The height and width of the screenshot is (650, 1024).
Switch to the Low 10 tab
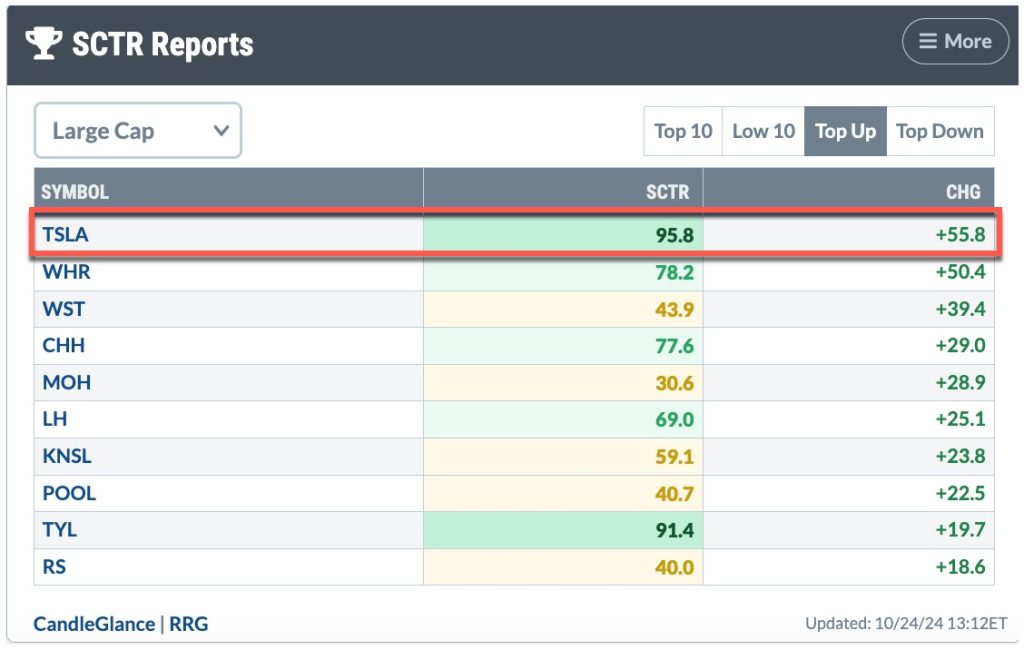[x=763, y=131]
